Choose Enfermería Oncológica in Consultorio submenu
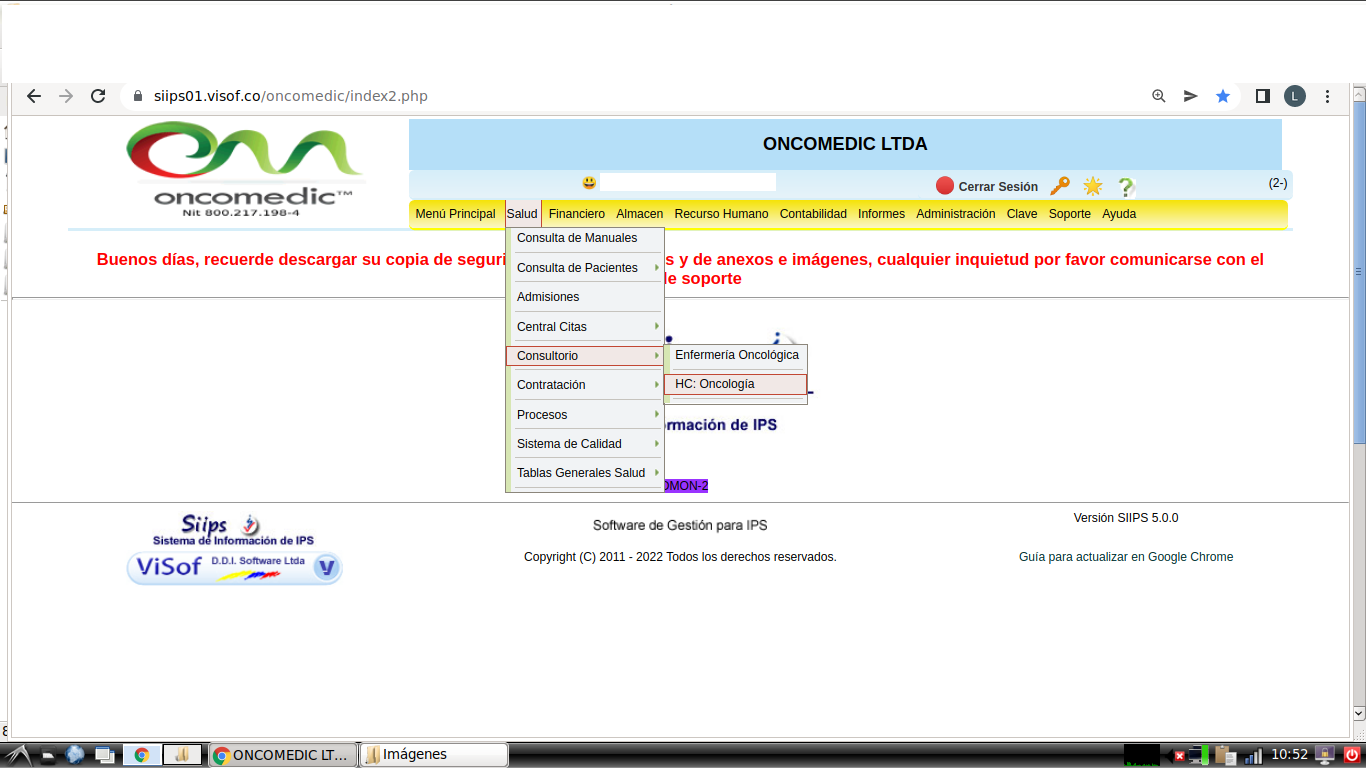 (x=737, y=355)
